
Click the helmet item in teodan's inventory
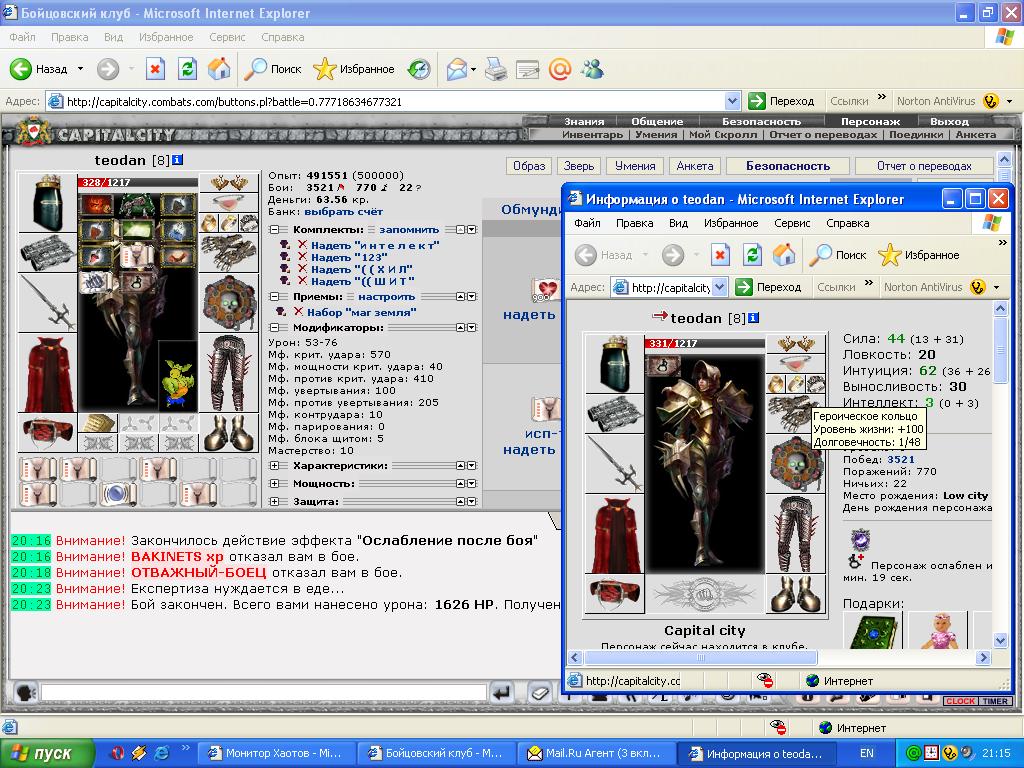[x=47, y=202]
